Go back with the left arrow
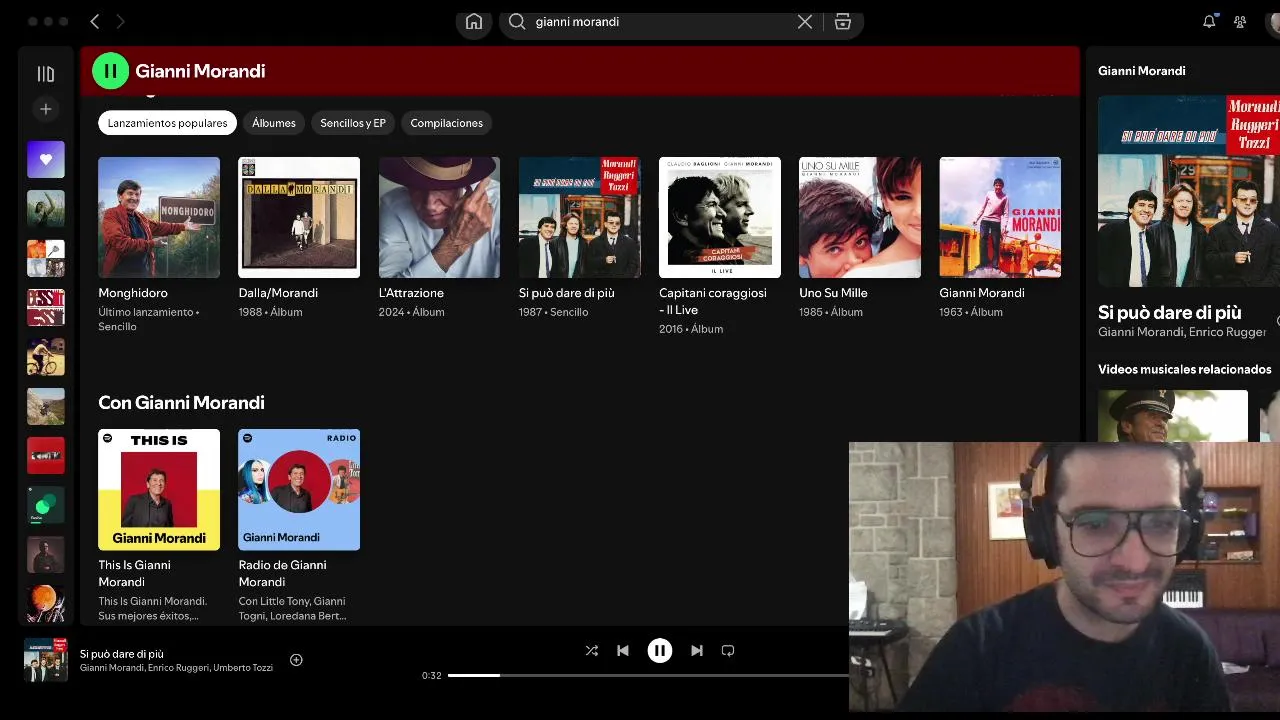Screen dimensions: 1280x720 click(x=95, y=21)
